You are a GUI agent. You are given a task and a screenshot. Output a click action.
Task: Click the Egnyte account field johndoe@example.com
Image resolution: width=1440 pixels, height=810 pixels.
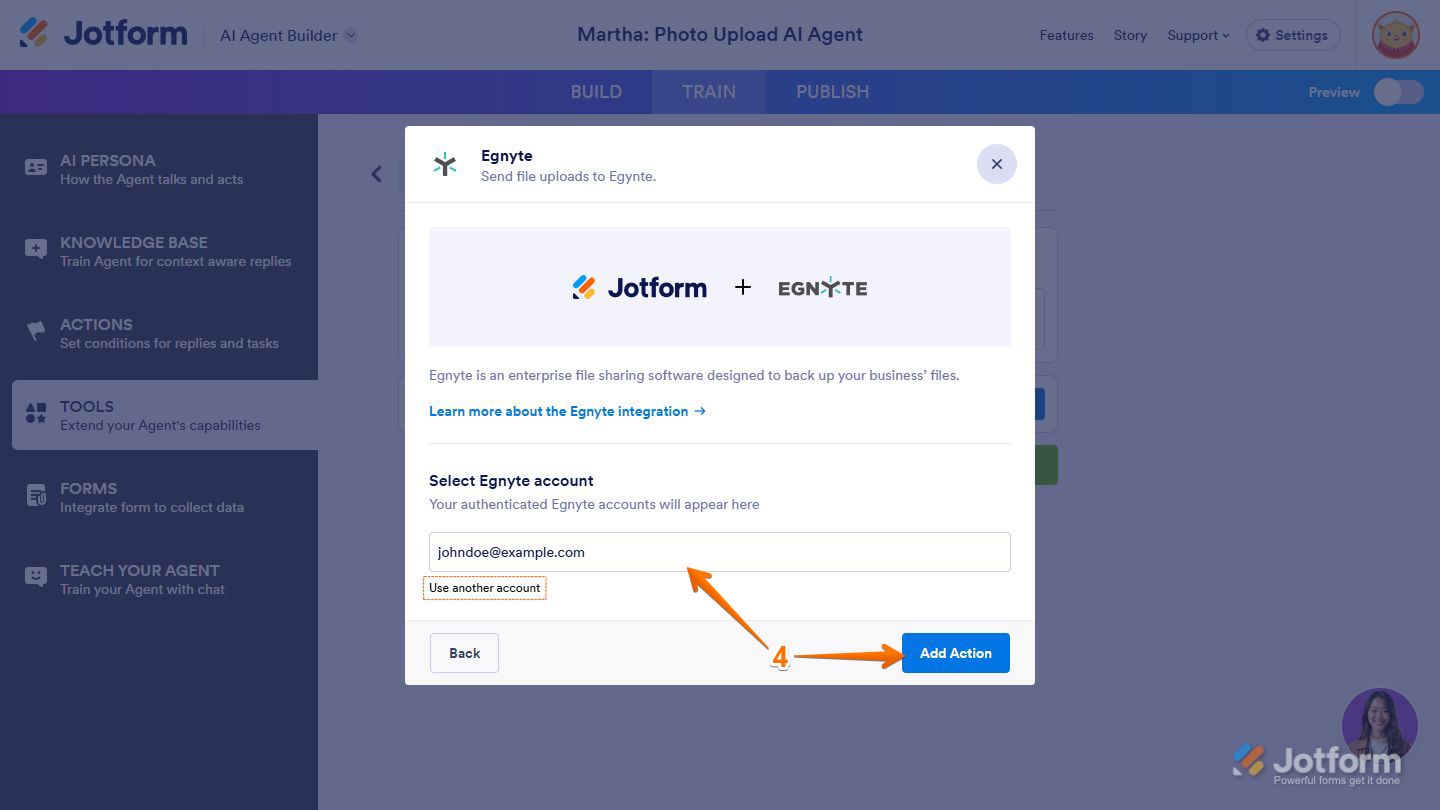point(720,552)
